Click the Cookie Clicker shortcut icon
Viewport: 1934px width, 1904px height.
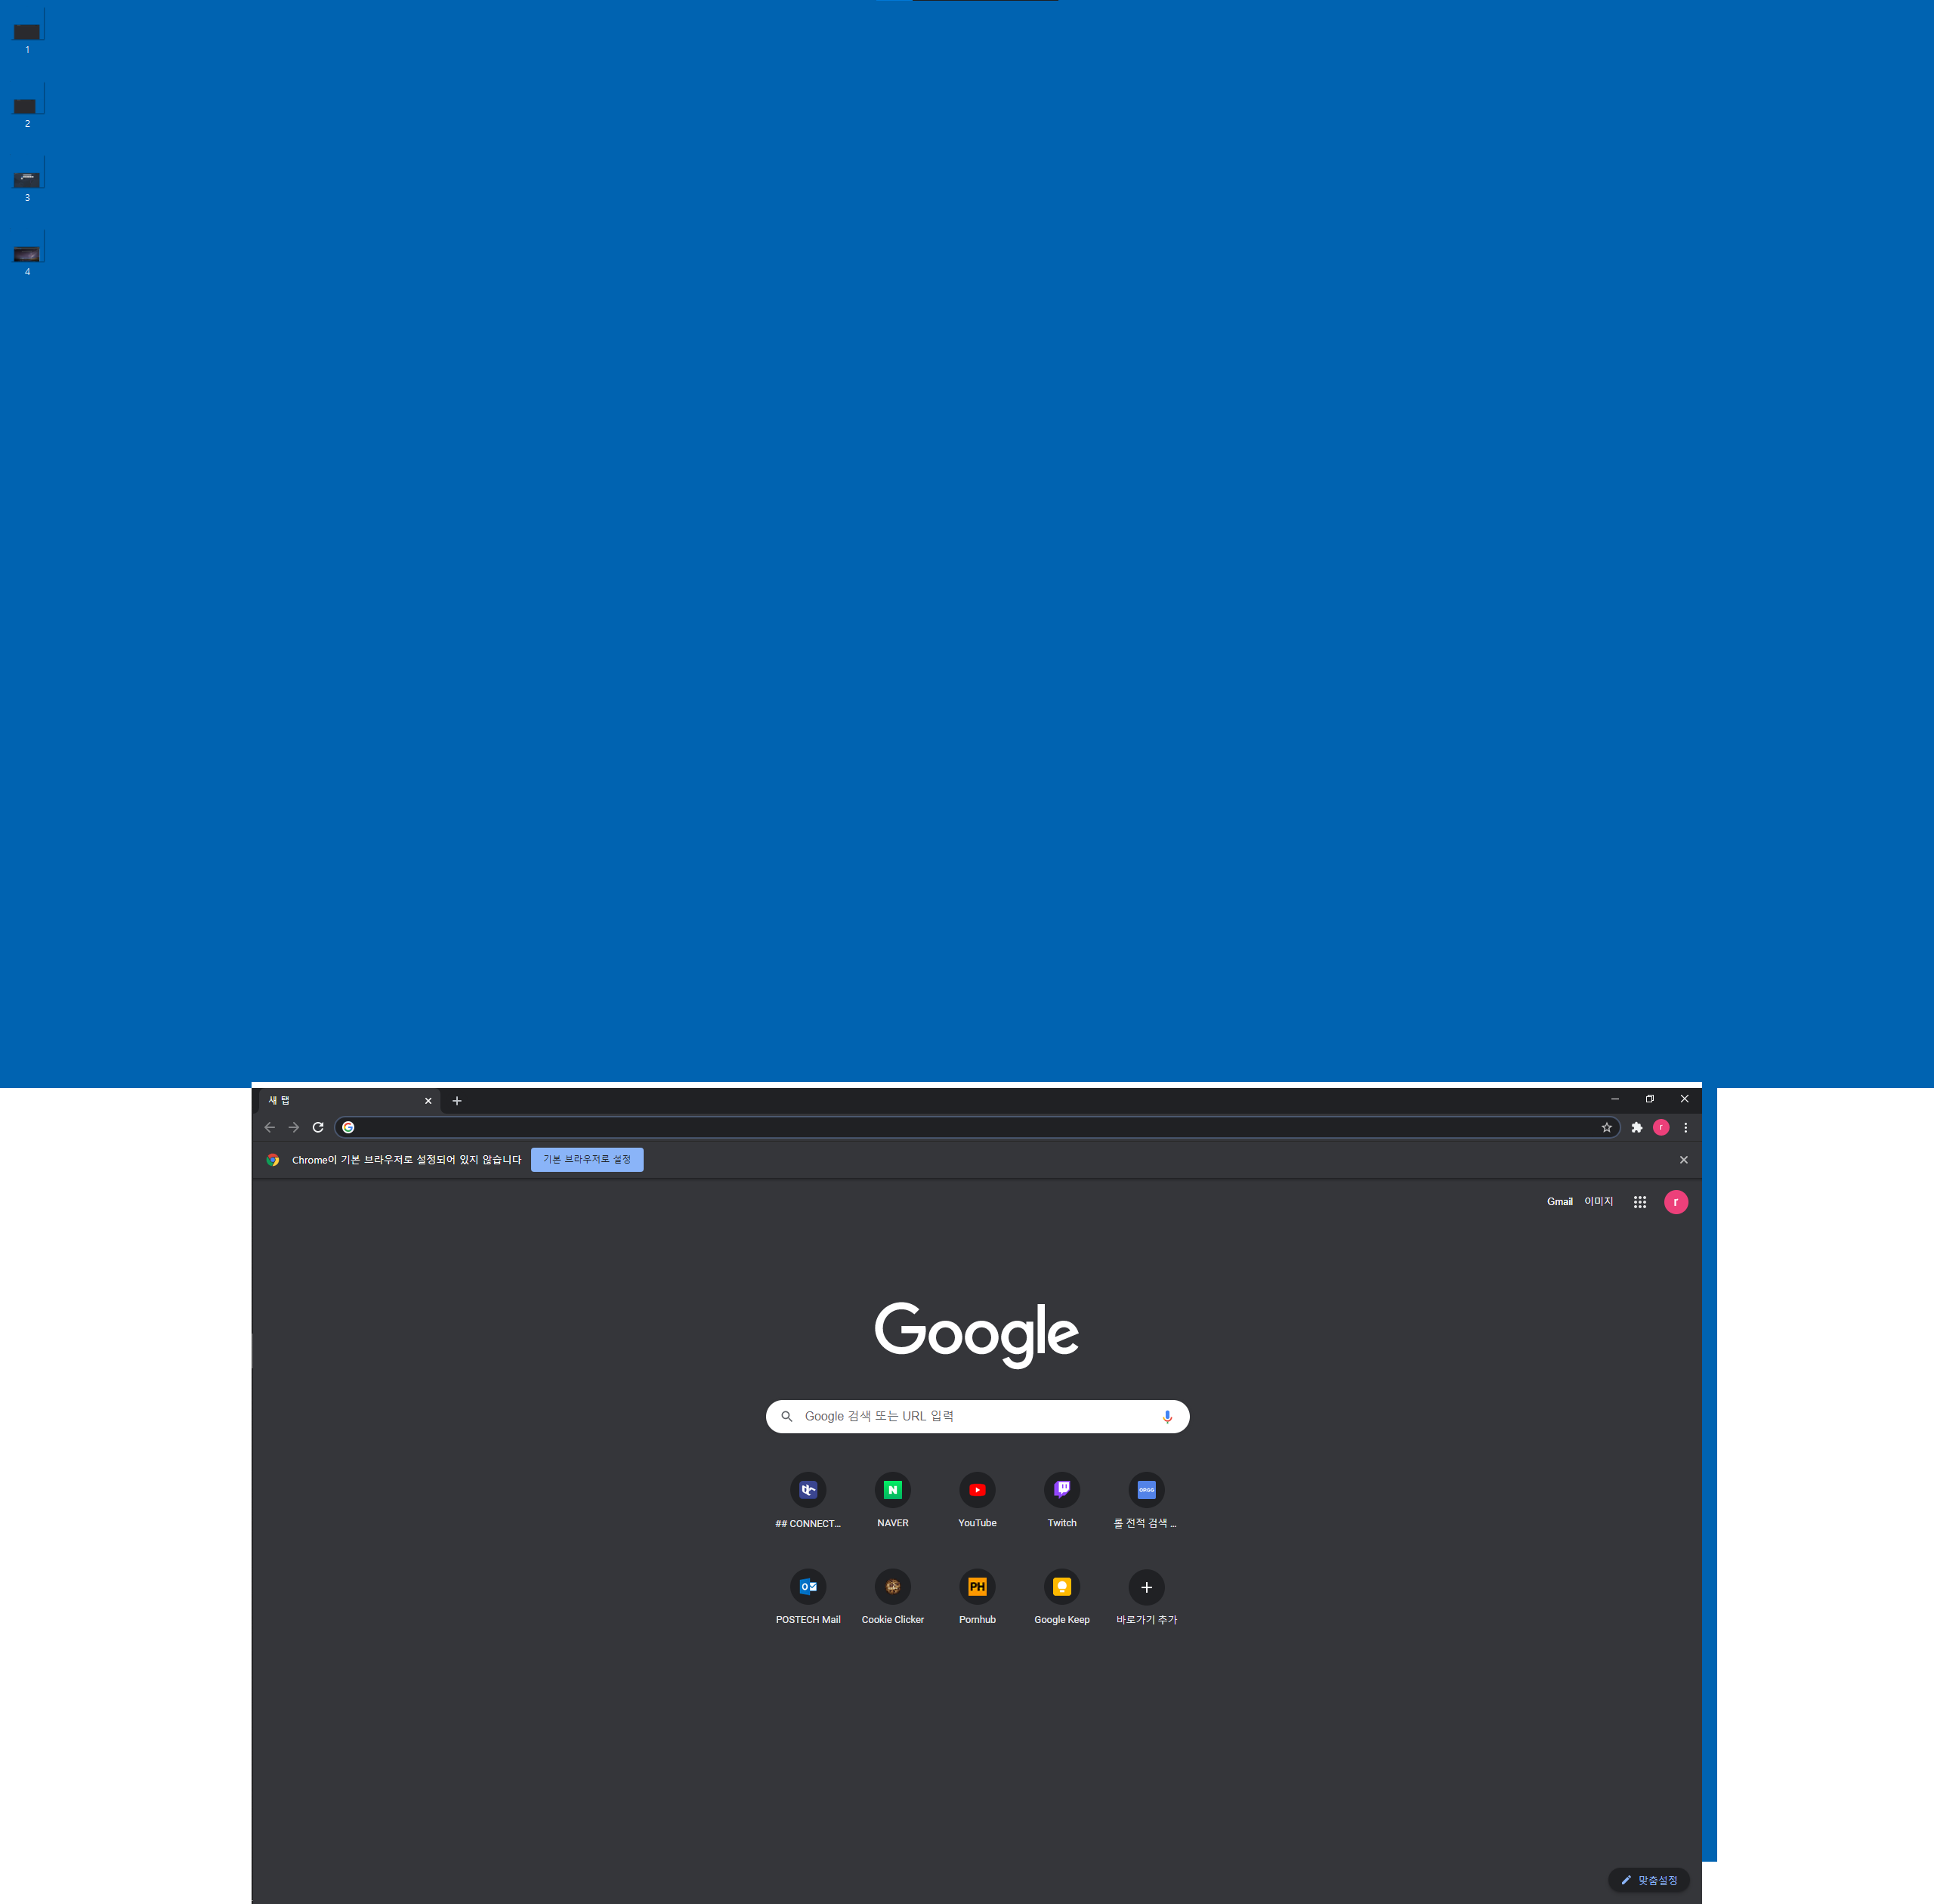point(891,1585)
